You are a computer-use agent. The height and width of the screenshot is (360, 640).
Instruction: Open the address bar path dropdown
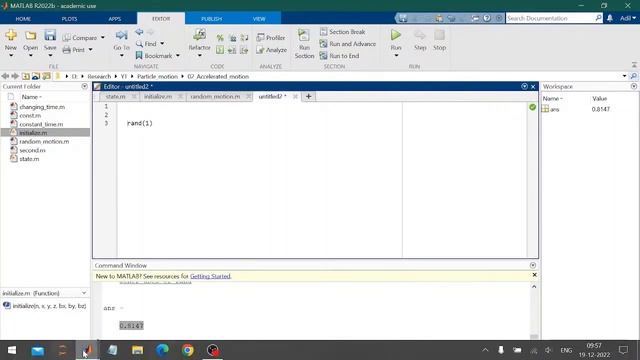[624, 76]
